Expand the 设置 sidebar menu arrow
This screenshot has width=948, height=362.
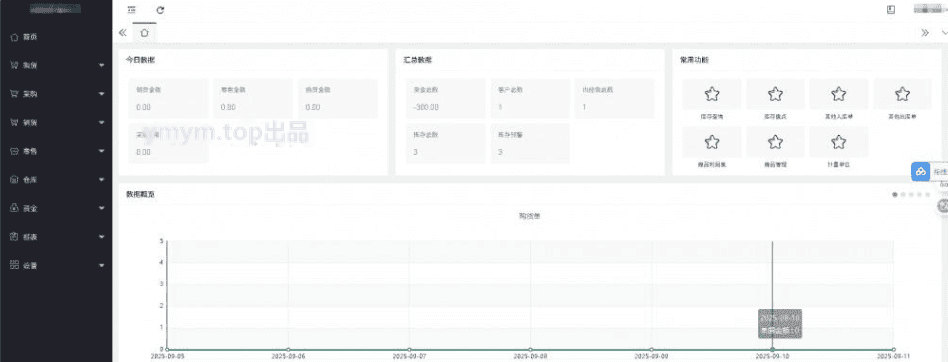(x=102, y=265)
